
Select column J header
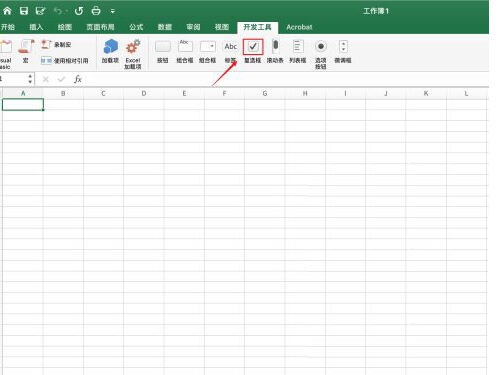pyautogui.click(x=386, y=93)
